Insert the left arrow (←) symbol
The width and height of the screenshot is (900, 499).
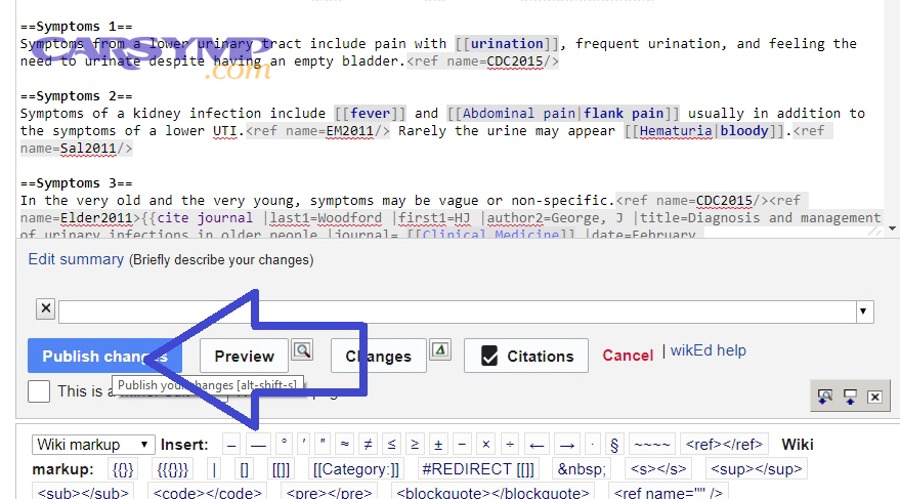(537, 444)
